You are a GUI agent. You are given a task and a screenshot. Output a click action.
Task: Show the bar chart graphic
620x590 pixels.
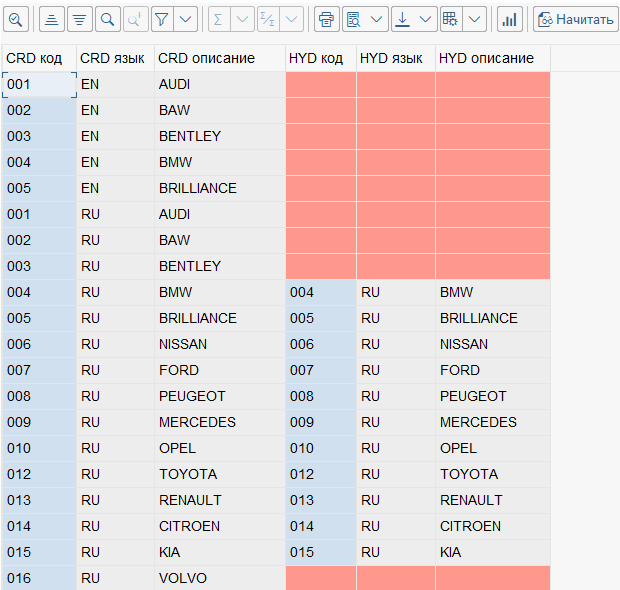click(509, 19)
